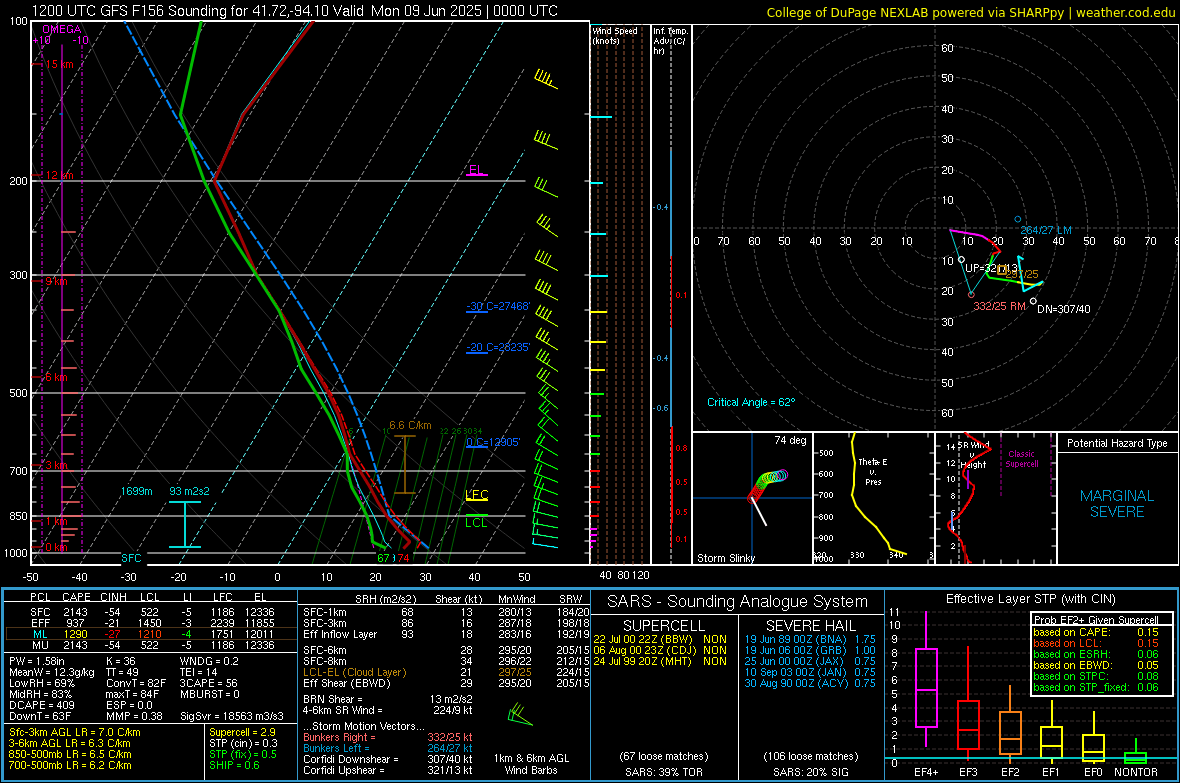Click the -20 C=23235' height label

[x=498, y=347]
